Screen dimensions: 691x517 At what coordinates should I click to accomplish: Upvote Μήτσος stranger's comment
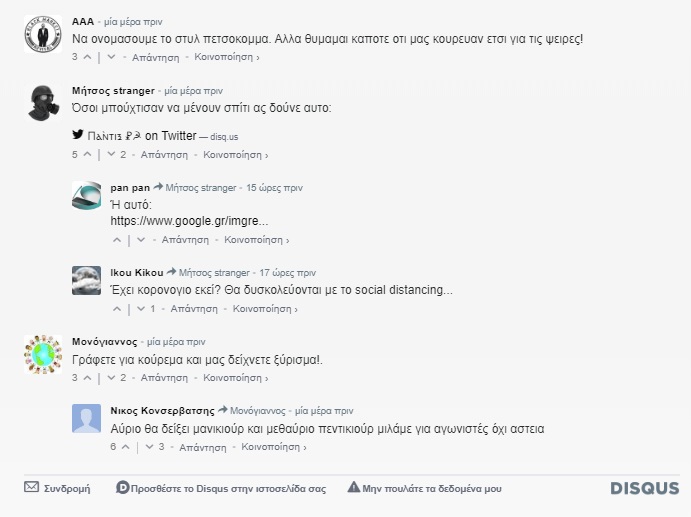(x=87, y=155)
